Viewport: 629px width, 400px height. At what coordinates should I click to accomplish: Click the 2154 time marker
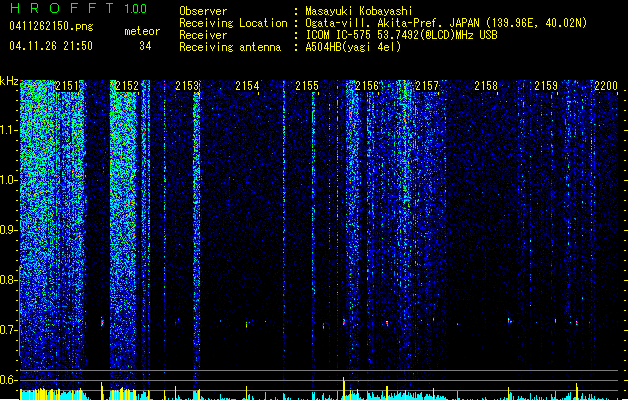pos(247,86)
